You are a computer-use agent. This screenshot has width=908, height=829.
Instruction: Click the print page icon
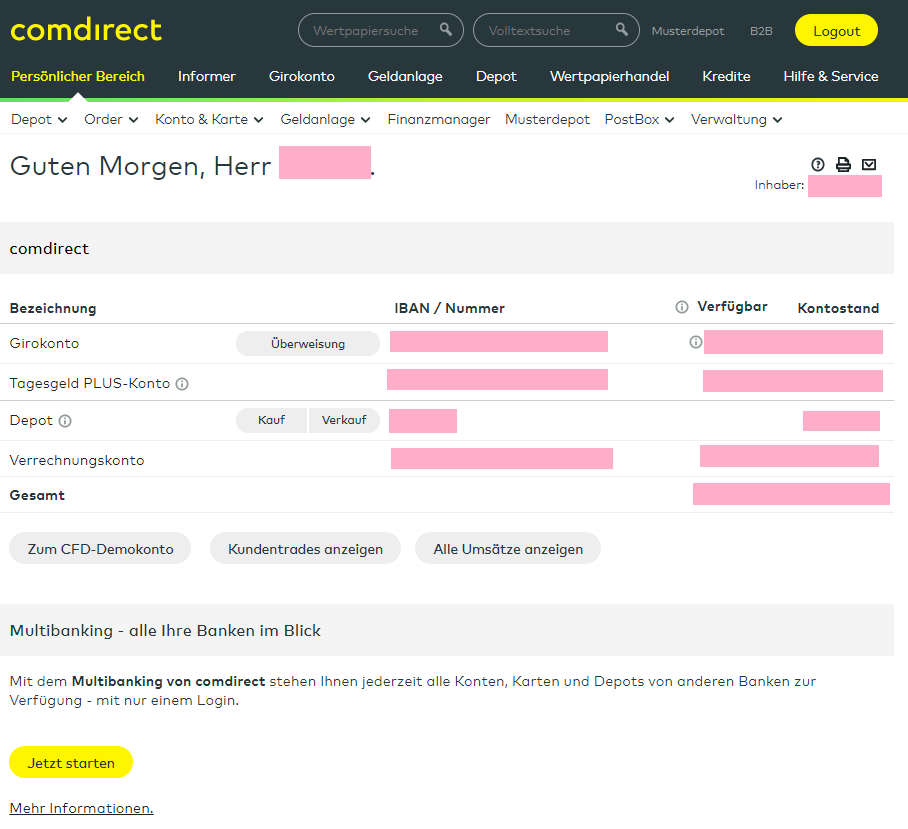point(843,165)
